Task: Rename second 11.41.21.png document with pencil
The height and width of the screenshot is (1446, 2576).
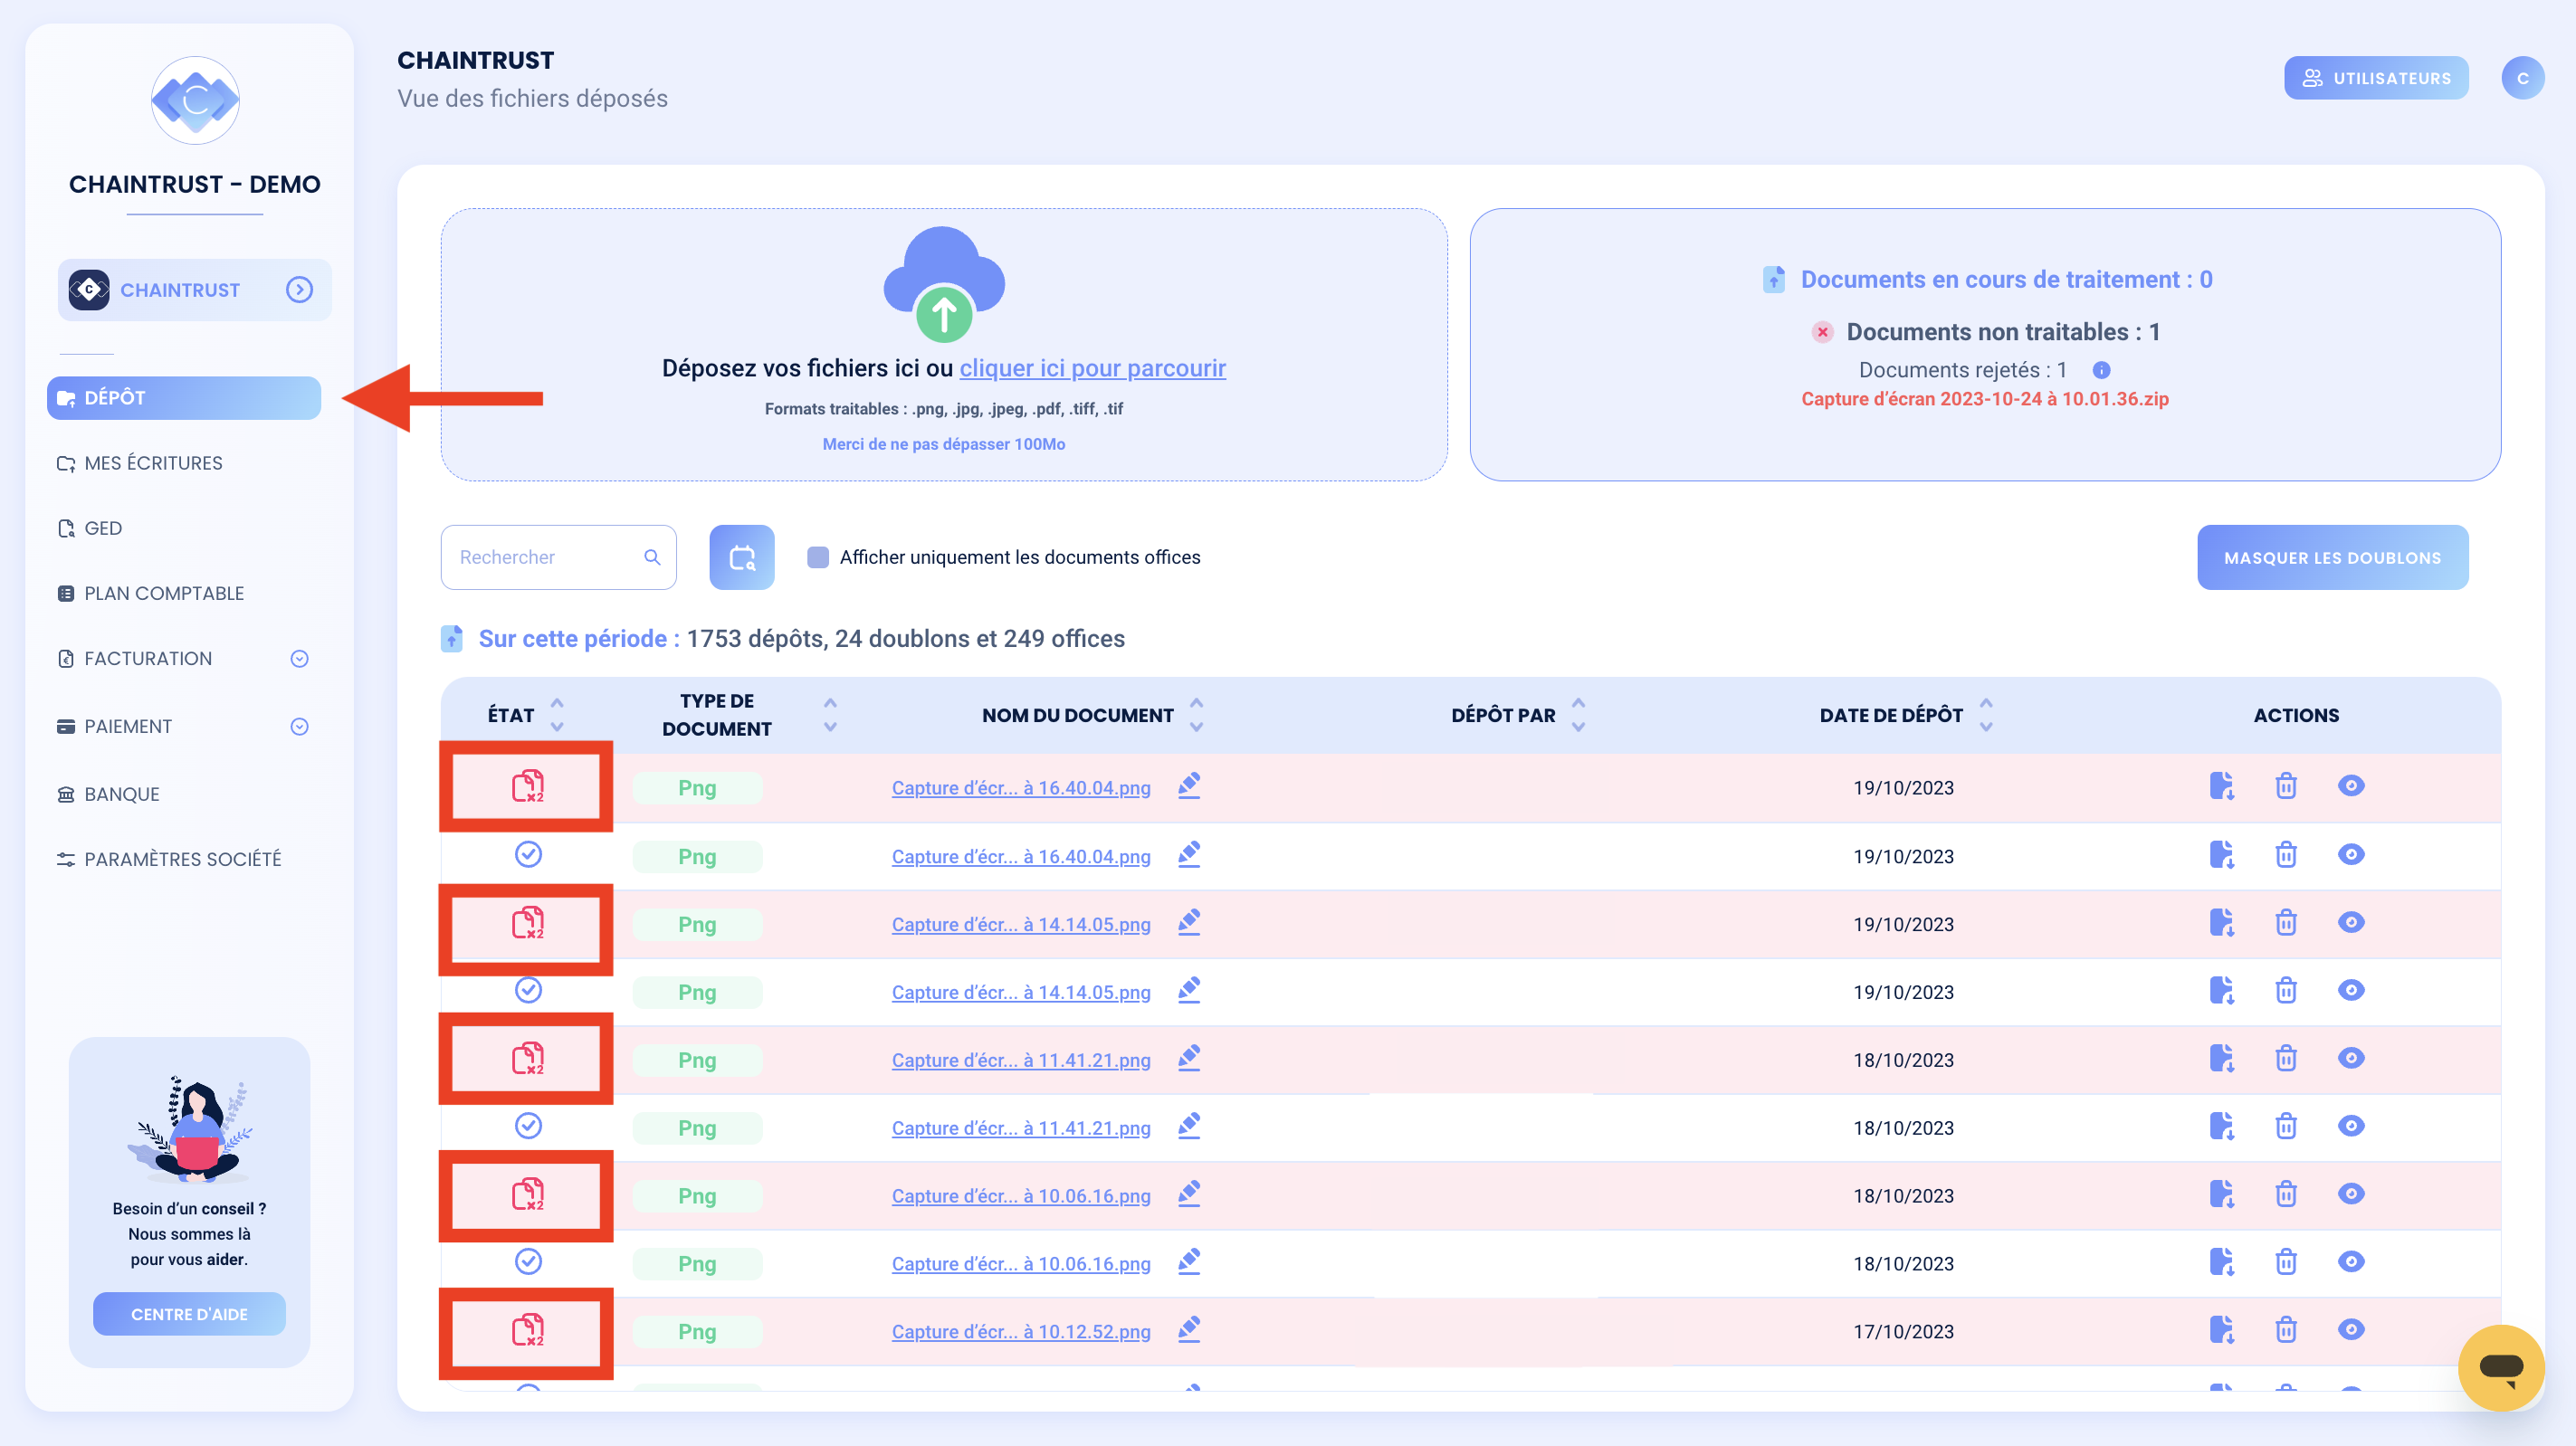Action: [1188, 1127]
